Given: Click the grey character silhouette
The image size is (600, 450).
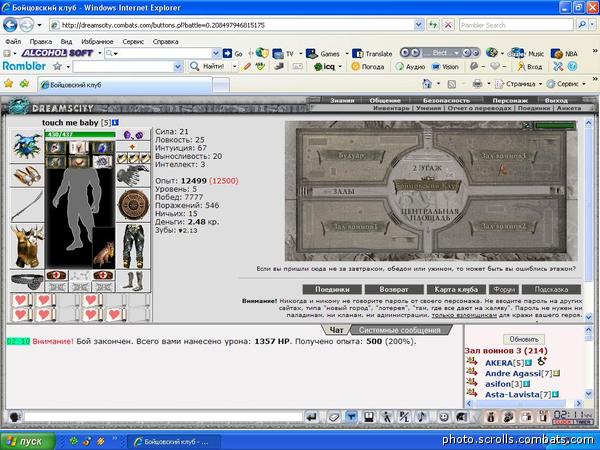Looking at the screenshot, I should (77, 209).
